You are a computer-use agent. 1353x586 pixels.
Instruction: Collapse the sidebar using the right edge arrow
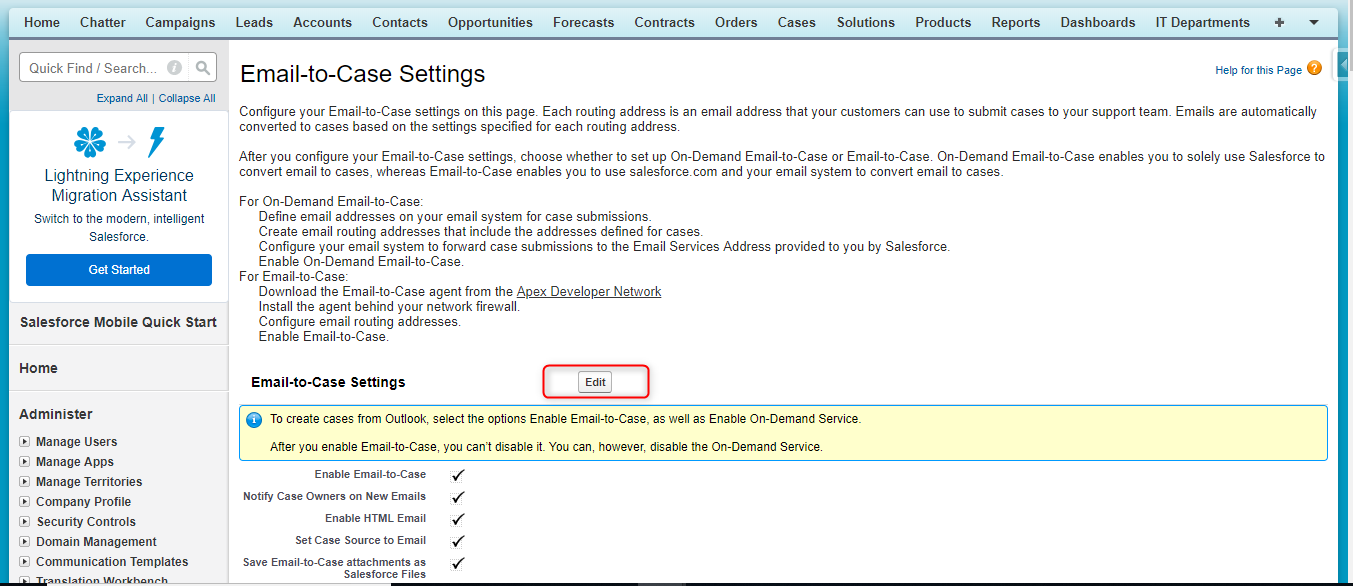tap(1345, 63)
